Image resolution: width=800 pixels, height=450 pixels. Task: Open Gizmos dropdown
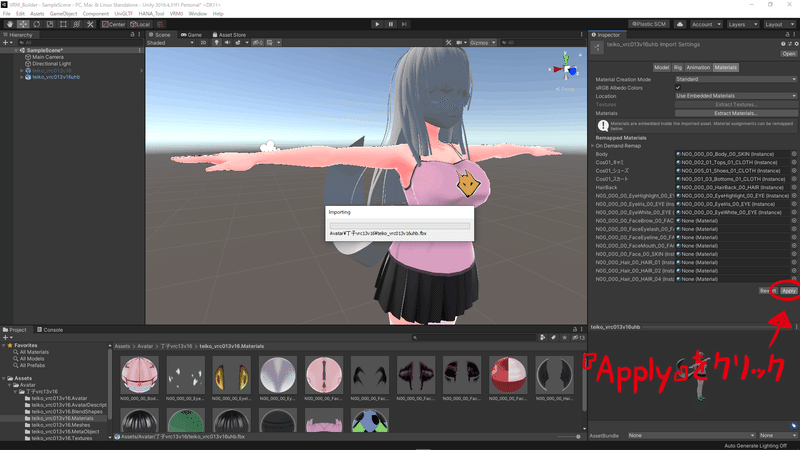483,42
